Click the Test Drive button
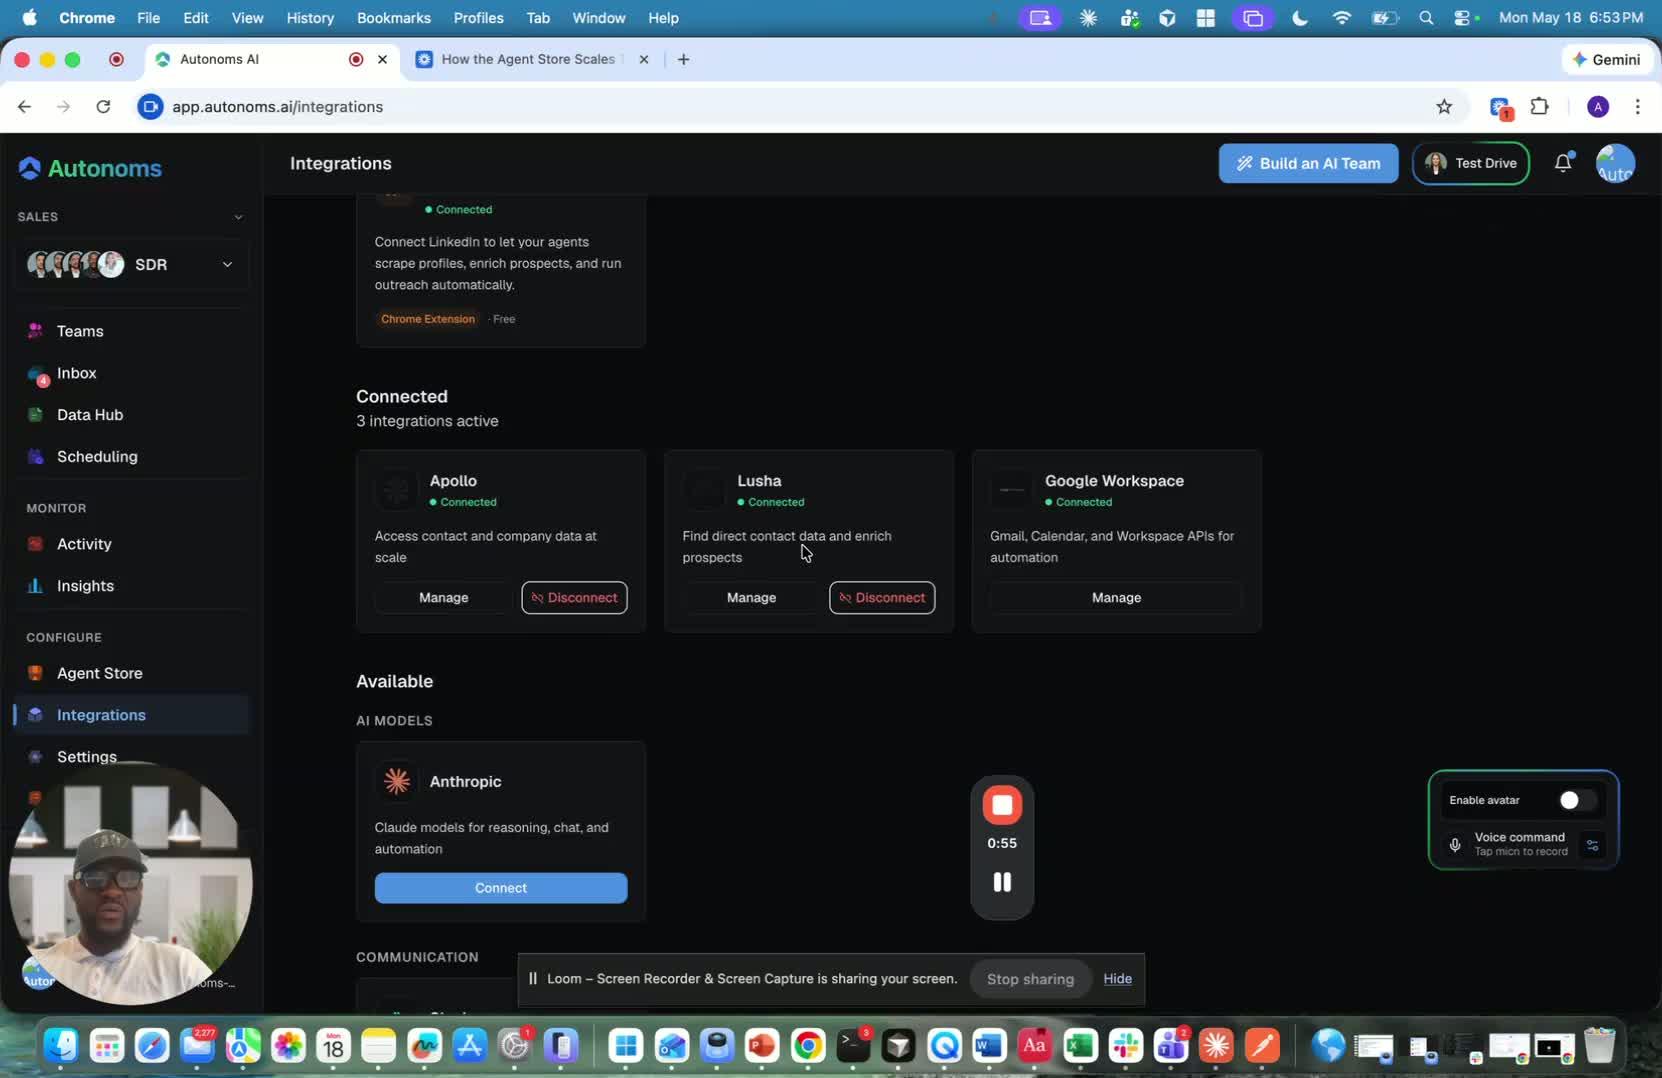The image size is (1662, 1078). [1470, 163]
